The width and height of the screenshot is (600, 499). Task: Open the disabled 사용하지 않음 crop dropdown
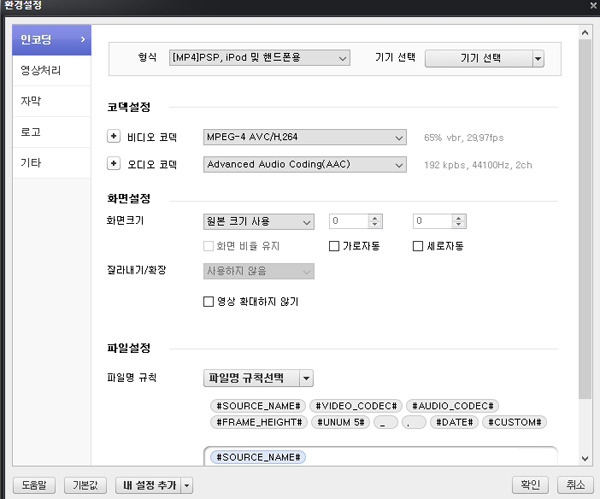point(259,271)
